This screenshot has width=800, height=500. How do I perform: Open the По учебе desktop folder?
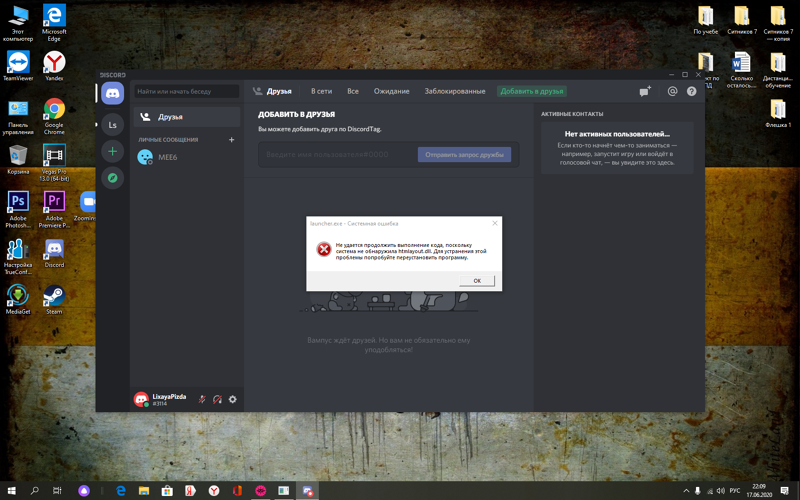(x=706, y=20)
